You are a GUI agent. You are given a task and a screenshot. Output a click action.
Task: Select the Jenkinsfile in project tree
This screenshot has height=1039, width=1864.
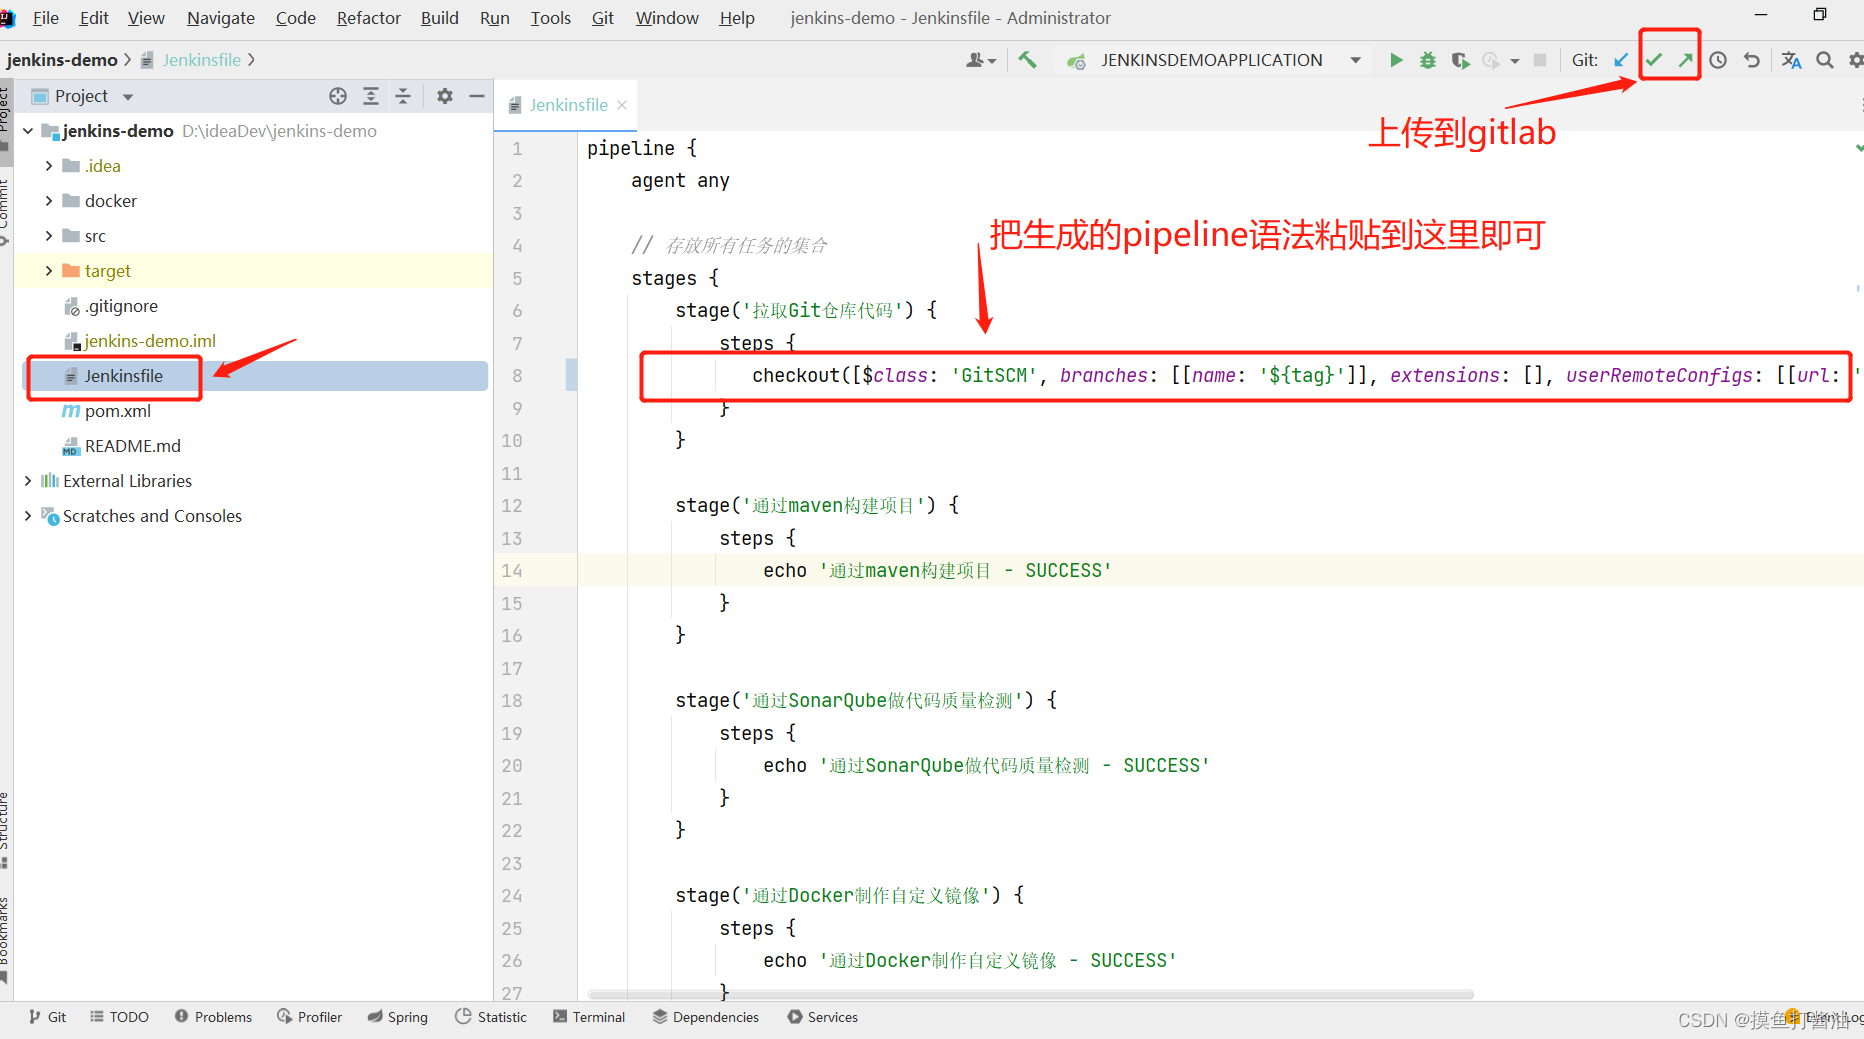(123, 376)
